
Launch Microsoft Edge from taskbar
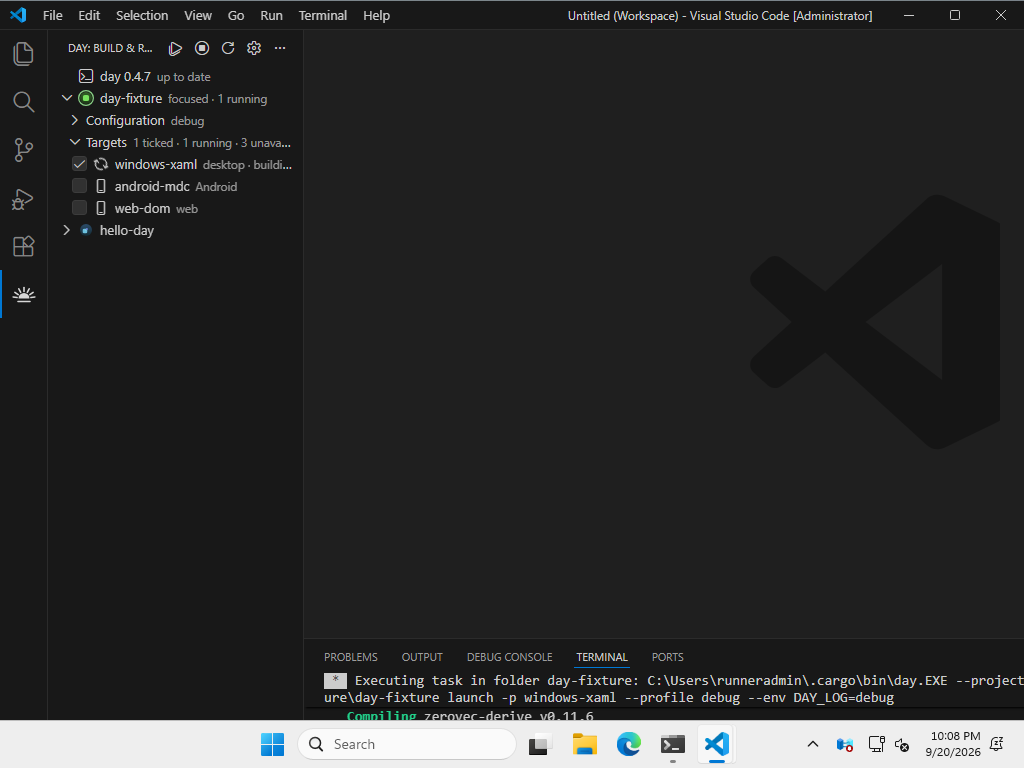(628, 744)
